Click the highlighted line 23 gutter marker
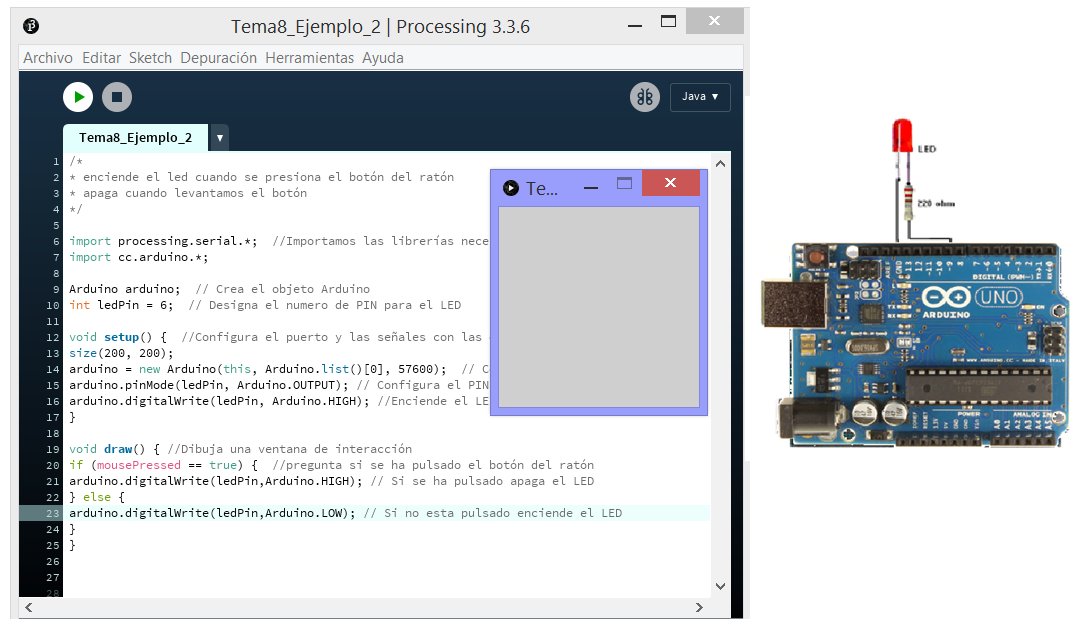The width and height of the screenshot is (1080, 625). pyautogui.click(x=51, y=512)
